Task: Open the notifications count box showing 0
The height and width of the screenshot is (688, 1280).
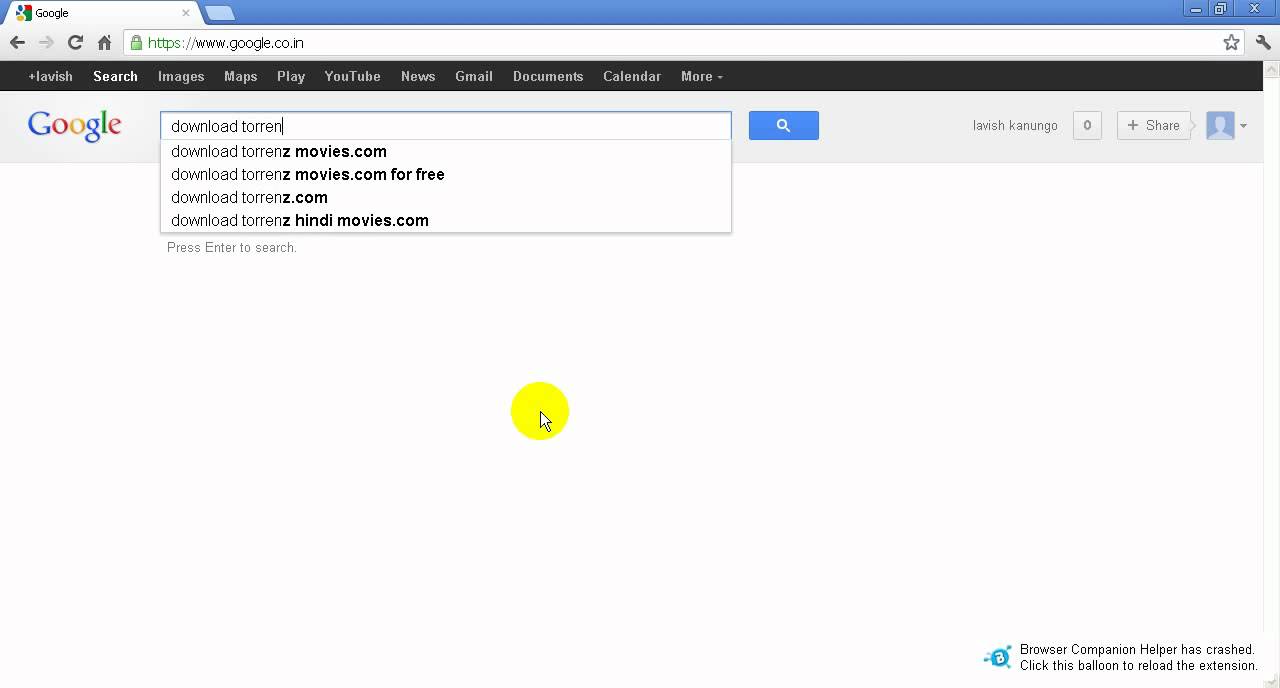Action: (x=1087, y=125)
